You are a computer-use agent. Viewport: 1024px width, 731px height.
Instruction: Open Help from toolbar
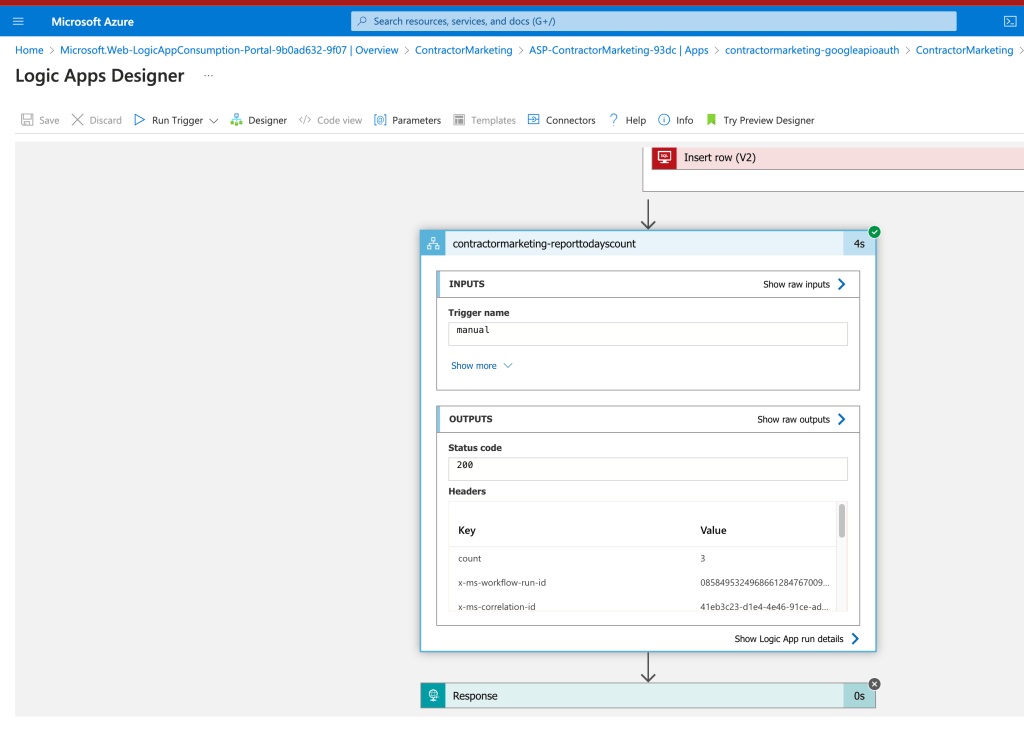tap(627, 120)
